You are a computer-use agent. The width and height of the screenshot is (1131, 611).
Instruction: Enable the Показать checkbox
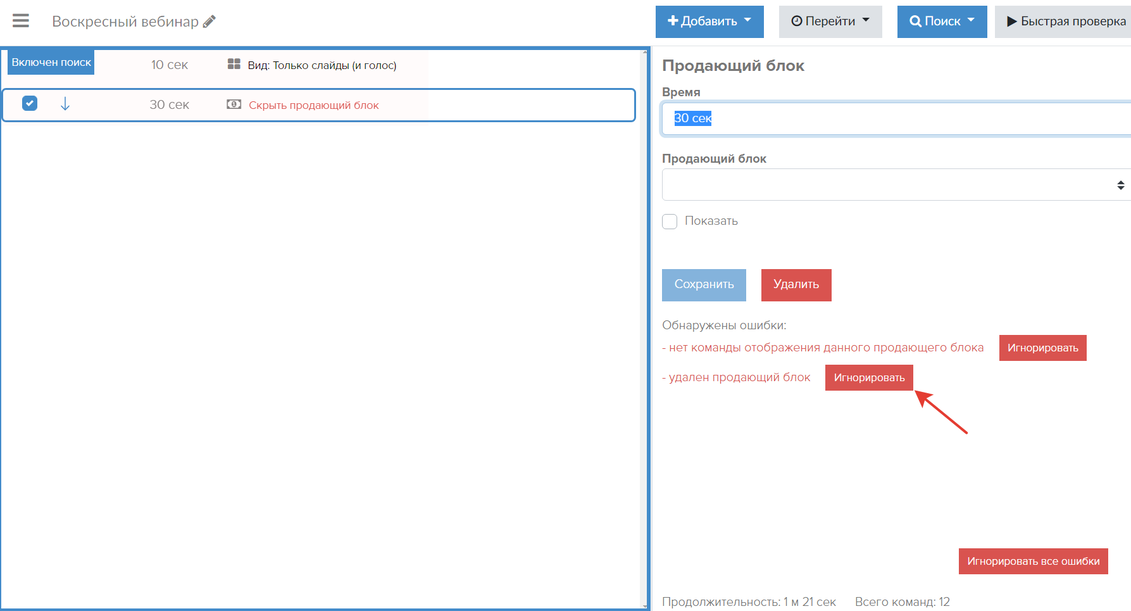670,221
